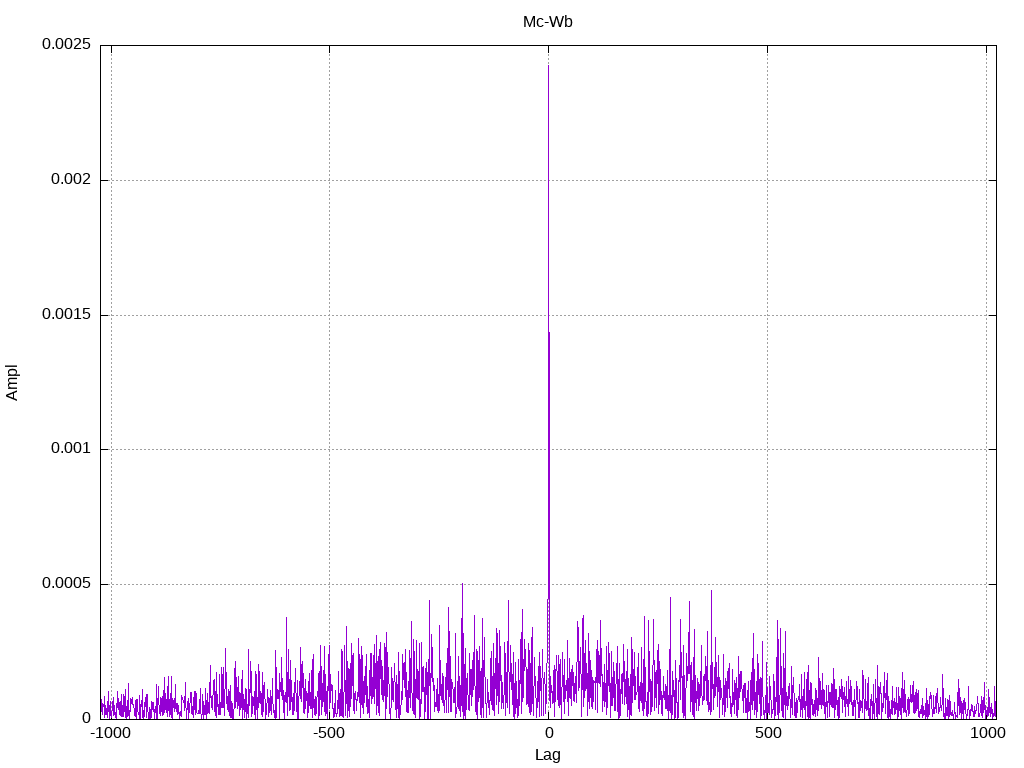Viewport: 1024px width, 768px height.
Task: Select the Lag x-axis label
Action: (547, 755)
